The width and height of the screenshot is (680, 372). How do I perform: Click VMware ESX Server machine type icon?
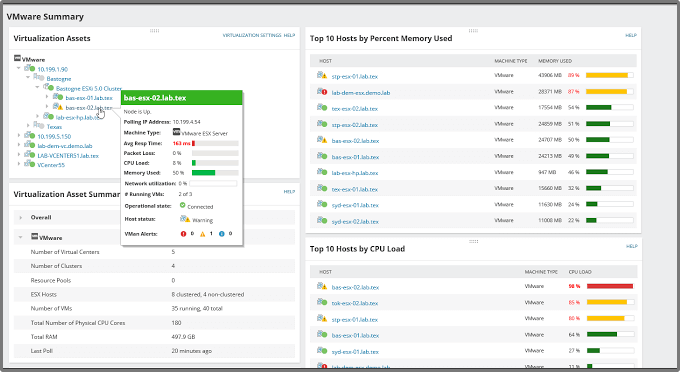pos(177,132)
